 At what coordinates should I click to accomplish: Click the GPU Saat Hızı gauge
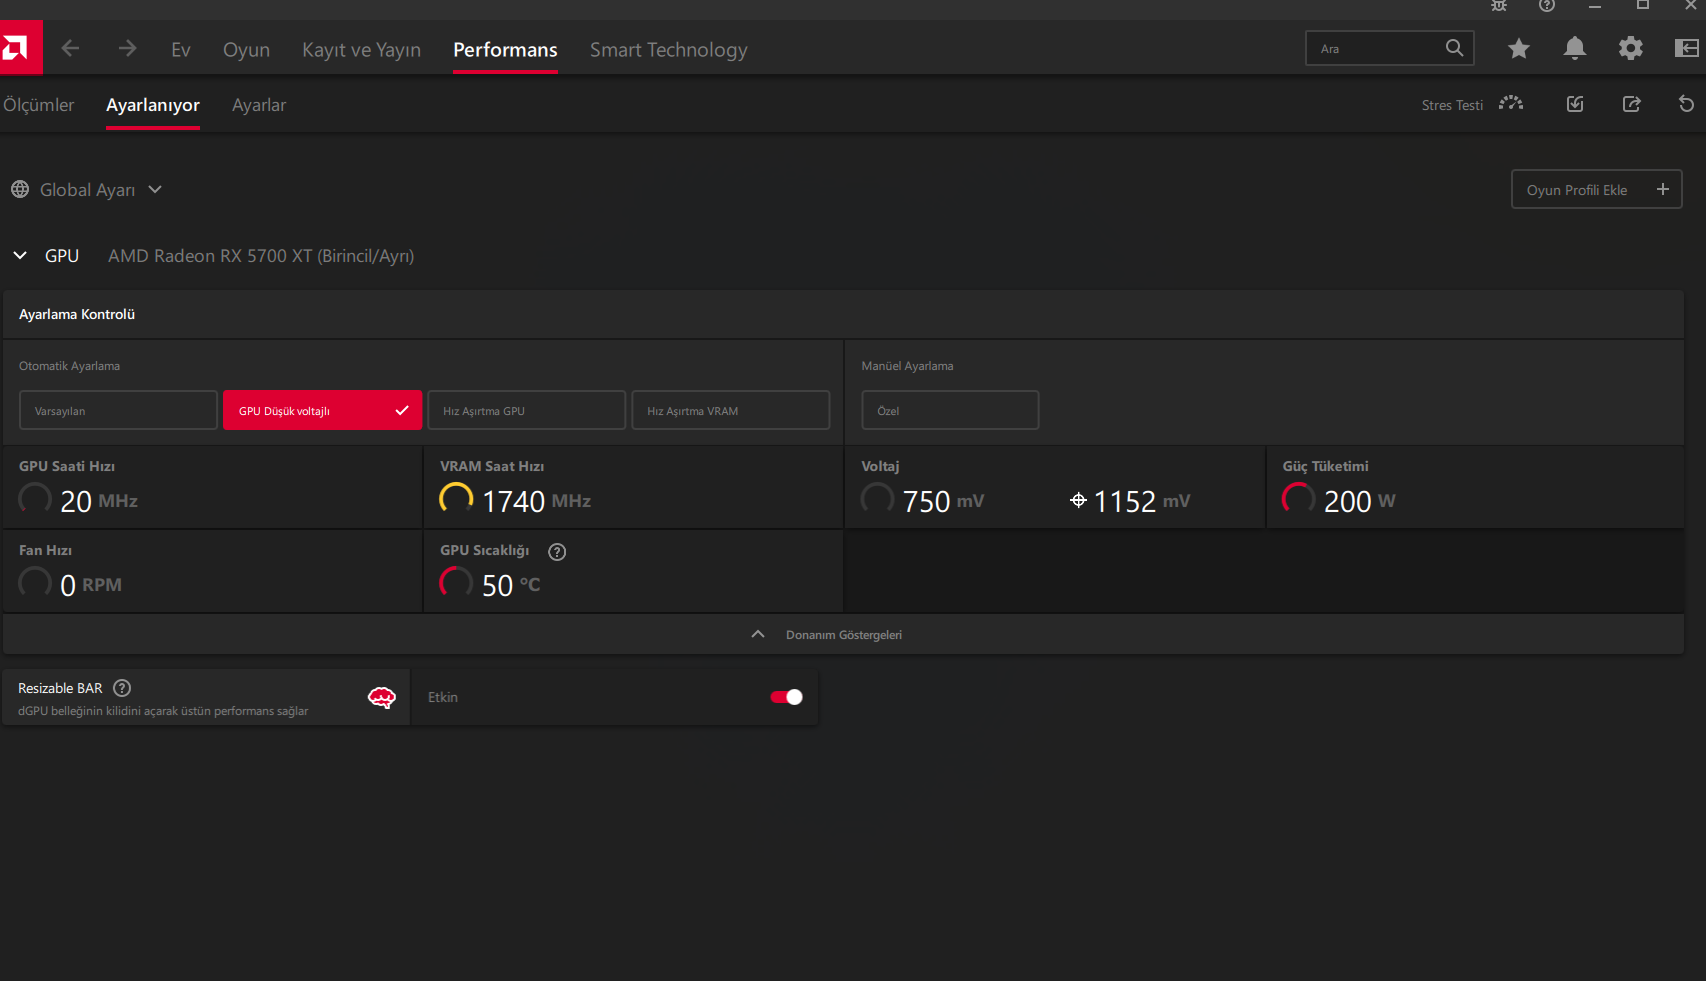(35, 498)
